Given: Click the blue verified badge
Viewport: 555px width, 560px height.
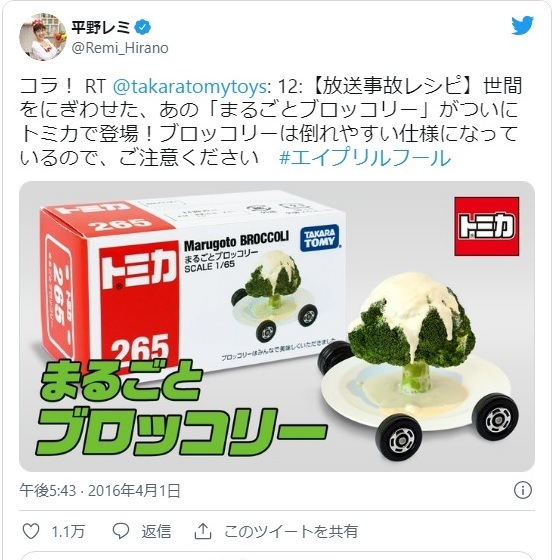Looking at the screenshot, I should (x=143, y=28).
